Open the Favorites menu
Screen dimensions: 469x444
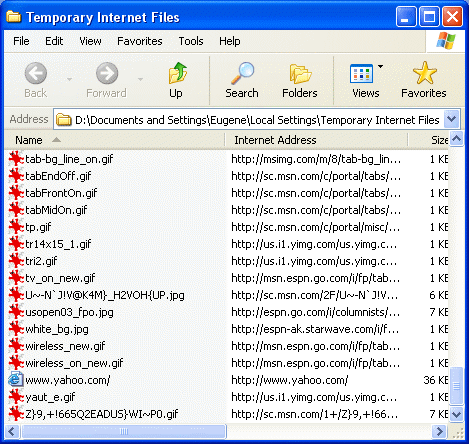140,41
